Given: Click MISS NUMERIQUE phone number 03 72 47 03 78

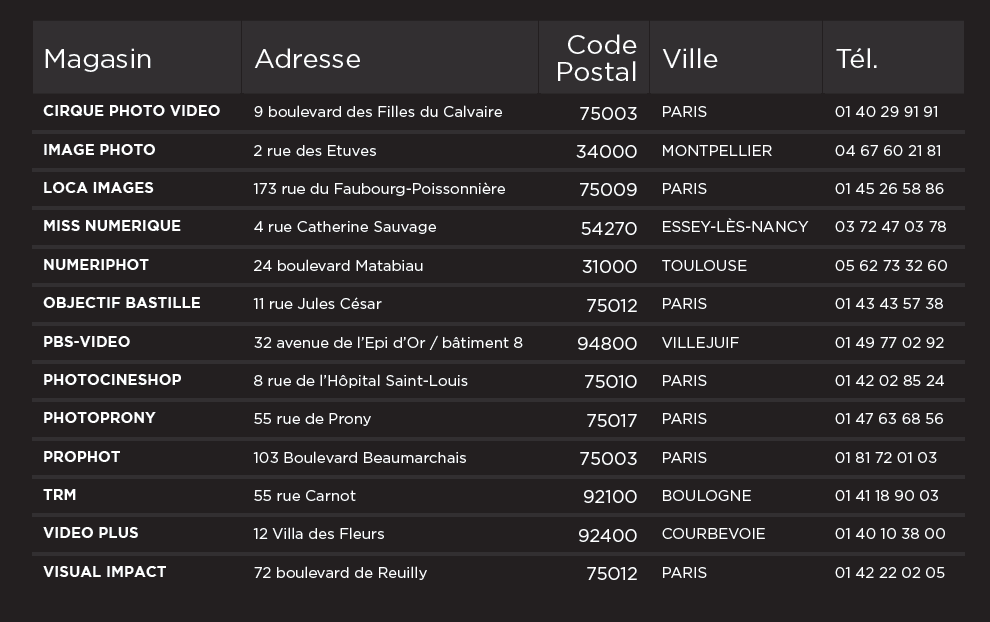Looking at the screenshot, I should pos(890,227).
